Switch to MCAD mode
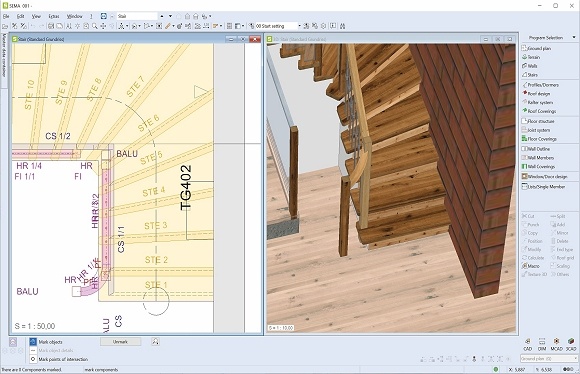The image size is (580, 374). click(x=556, y=344)
